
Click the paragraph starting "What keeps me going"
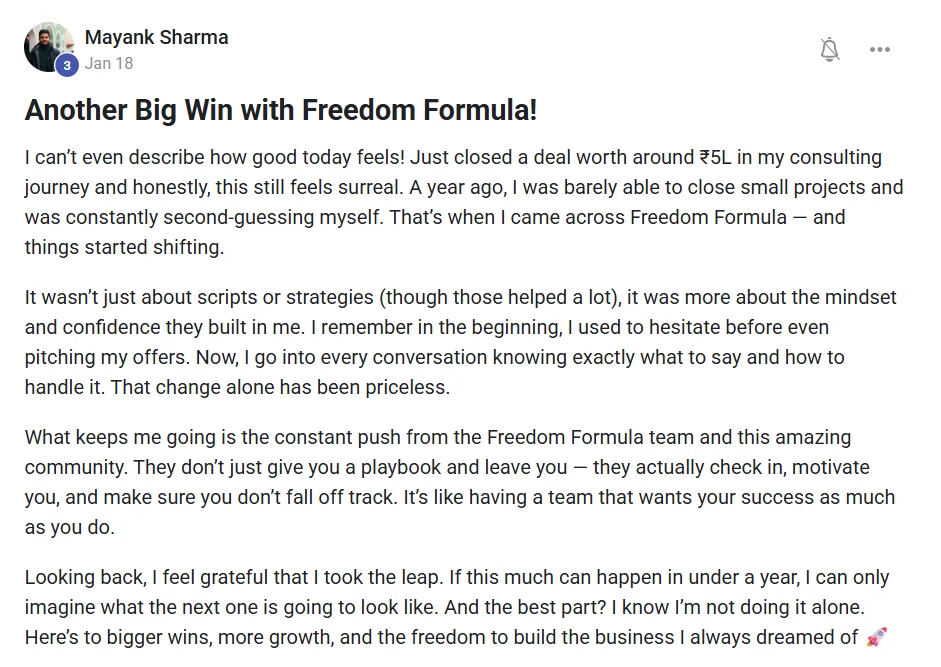pos(460,482)
